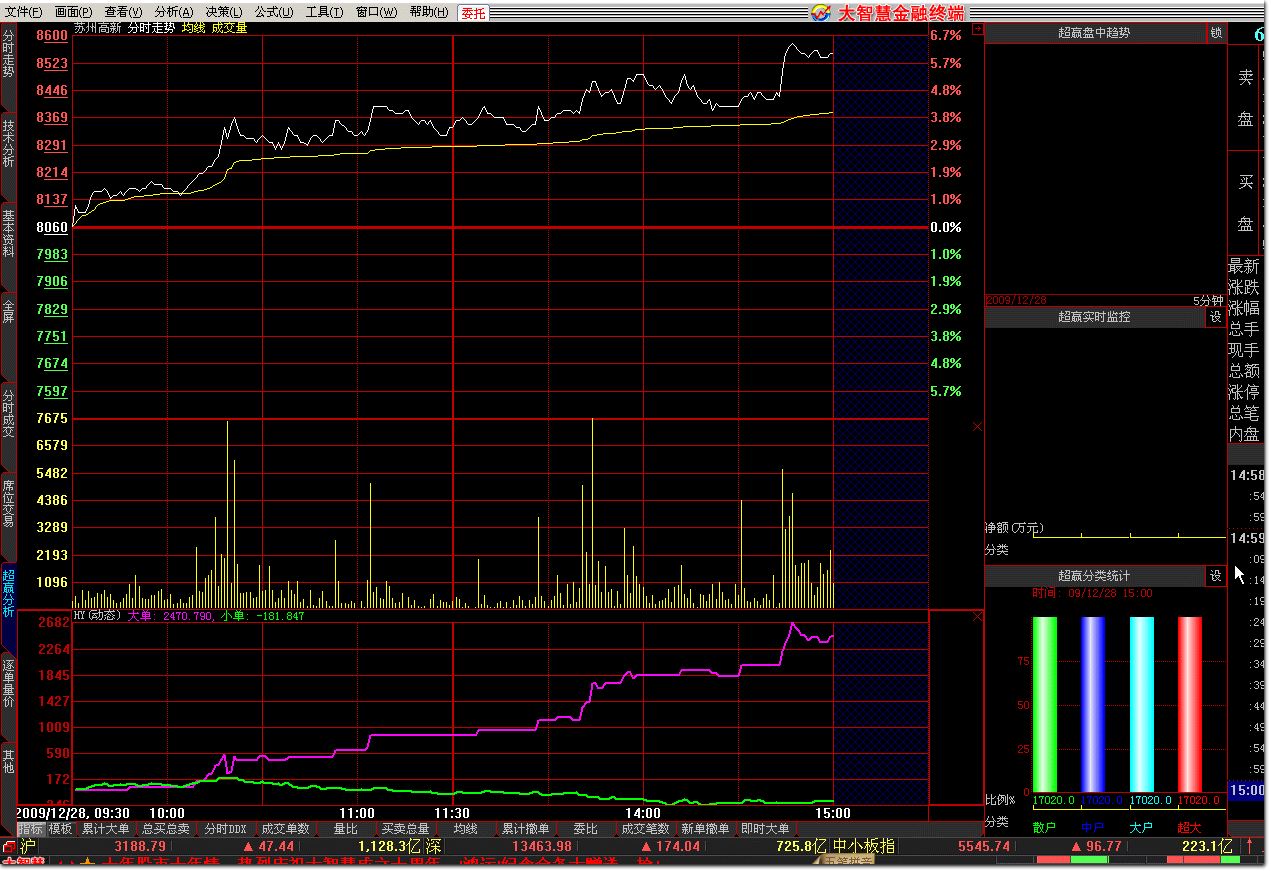Select the 总买总卖 indicator tab
This screenshot has width=1271, height=871.
(x=166, y=829)
